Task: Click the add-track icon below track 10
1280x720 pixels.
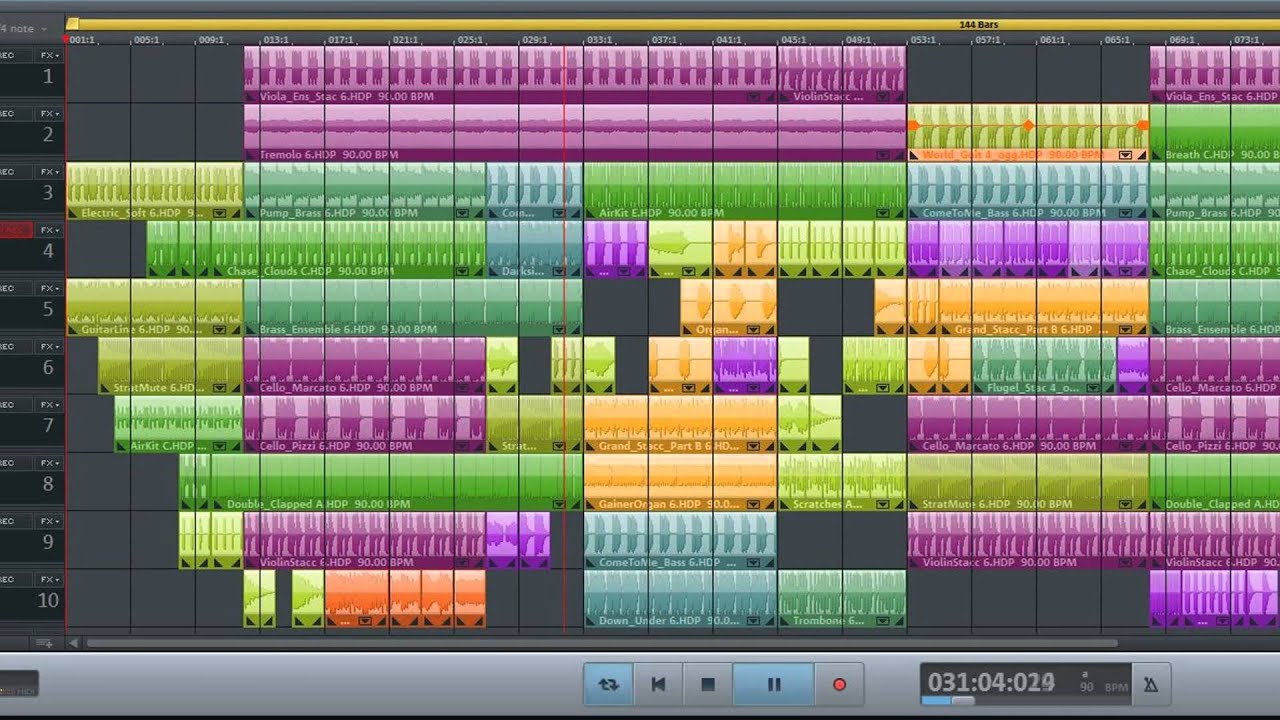Action: [x=44, y=643]
